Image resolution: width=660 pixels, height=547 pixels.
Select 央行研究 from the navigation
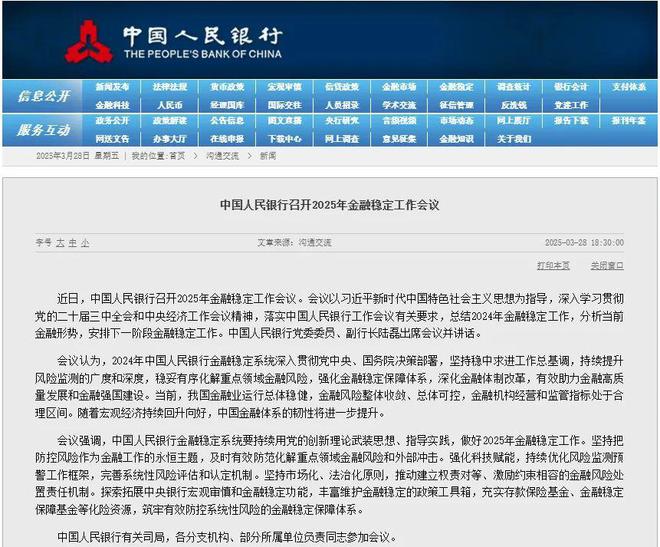[342, 121]
